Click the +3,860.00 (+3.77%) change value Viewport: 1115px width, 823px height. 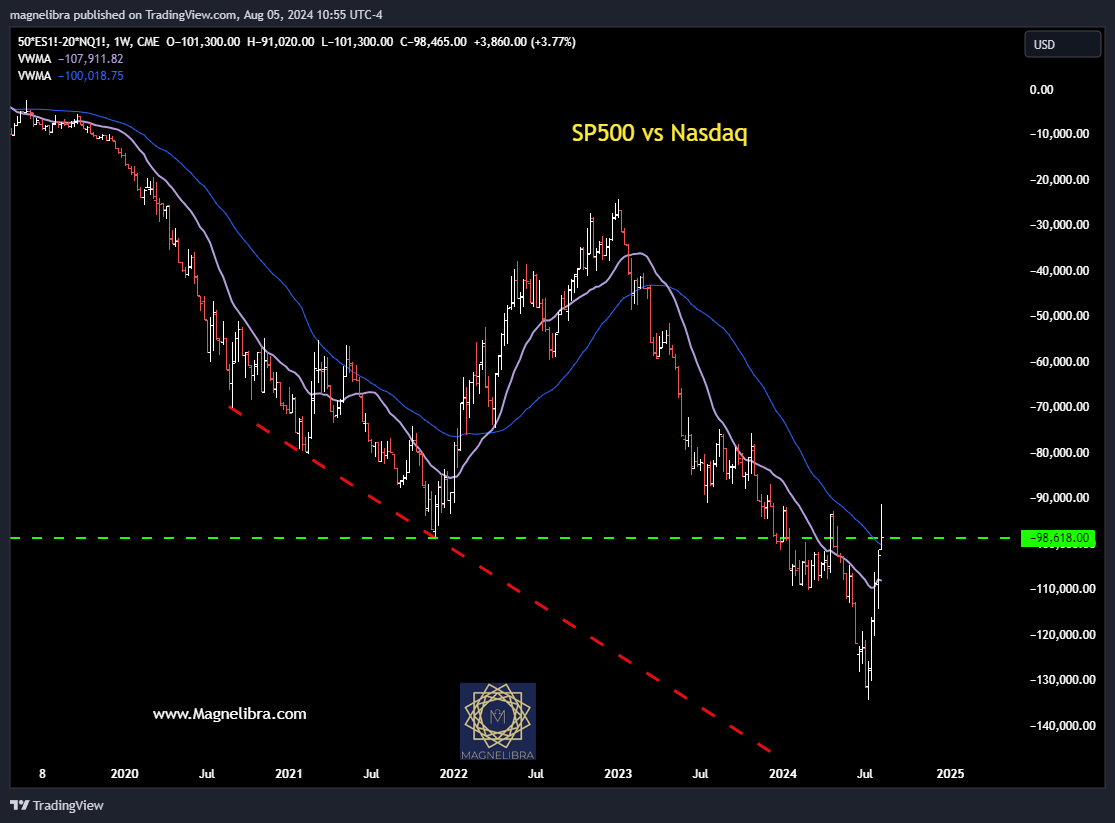point(525,42)
